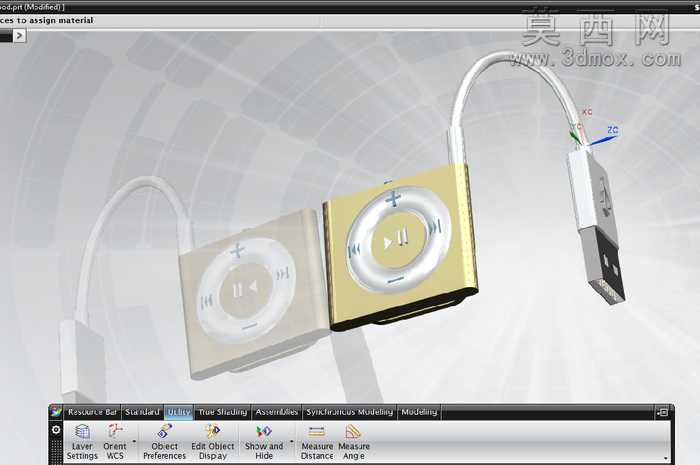This screenshot has width=700, height=465.
Task: Open the Assemblies tab
Action: click(x=276, y=412)
